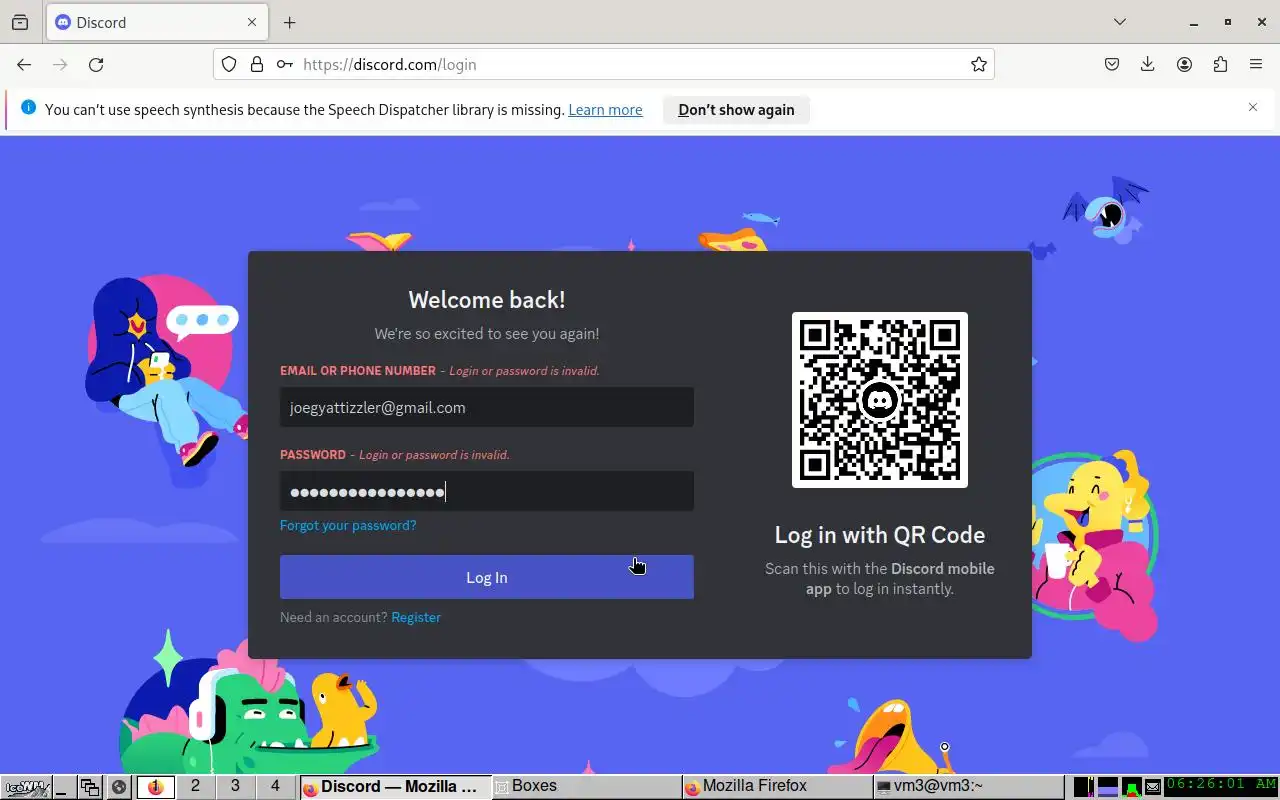Click the mail envelope tray icon

(1153, 787)
